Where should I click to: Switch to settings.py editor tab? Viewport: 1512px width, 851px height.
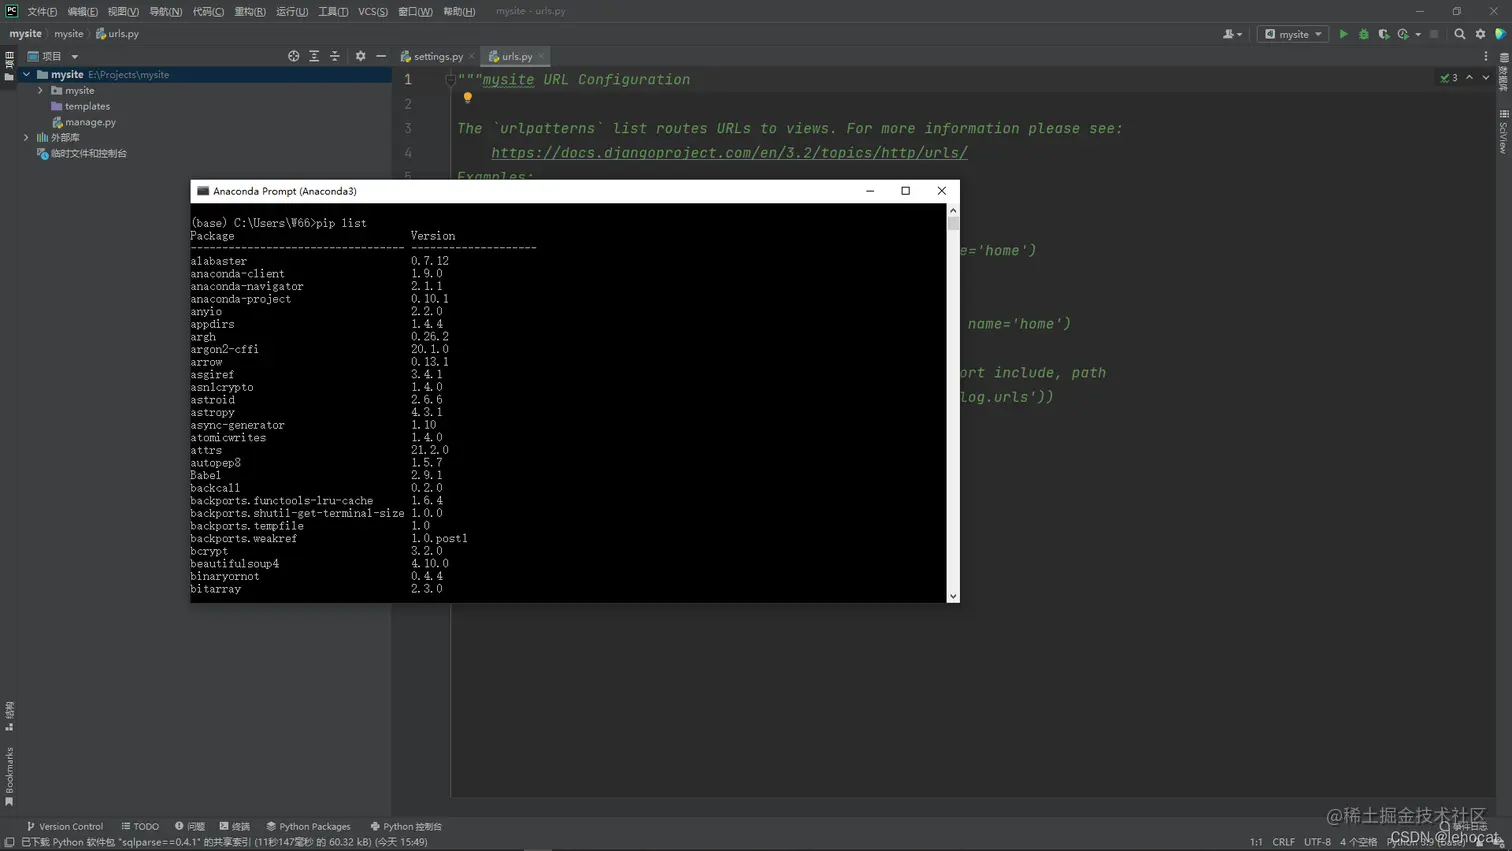click(437, 56)
